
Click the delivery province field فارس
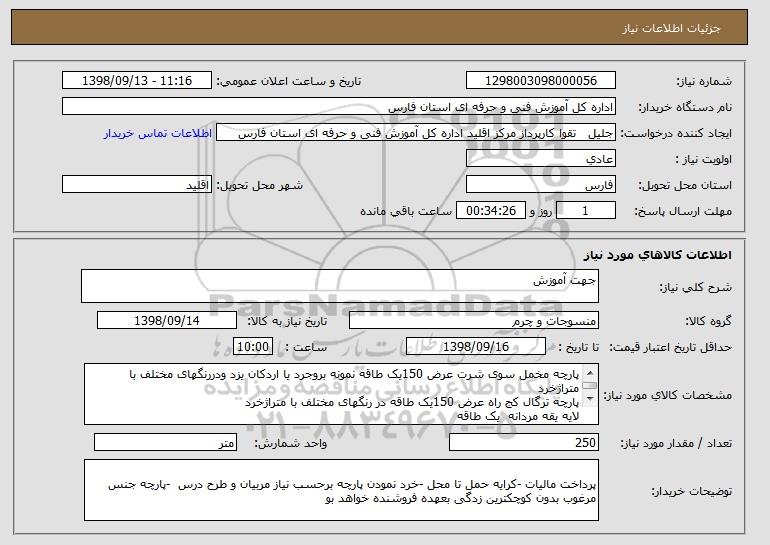click(541, 185)
